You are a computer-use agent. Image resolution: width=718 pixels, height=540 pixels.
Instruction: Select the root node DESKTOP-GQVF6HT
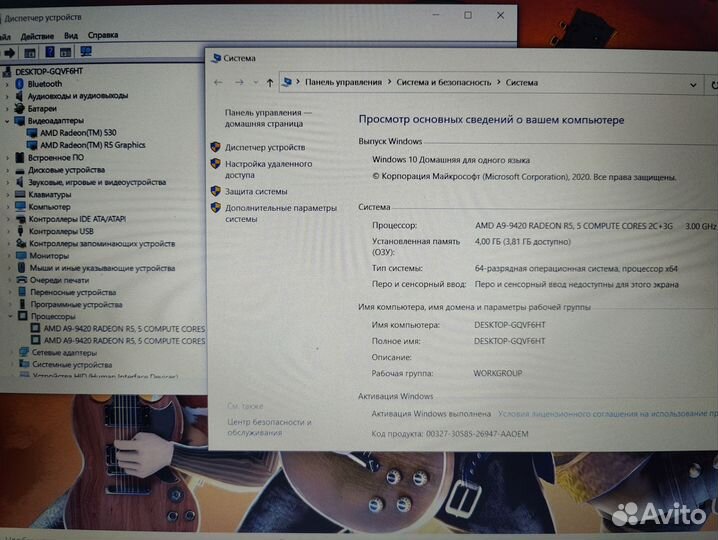coord(49,71)
